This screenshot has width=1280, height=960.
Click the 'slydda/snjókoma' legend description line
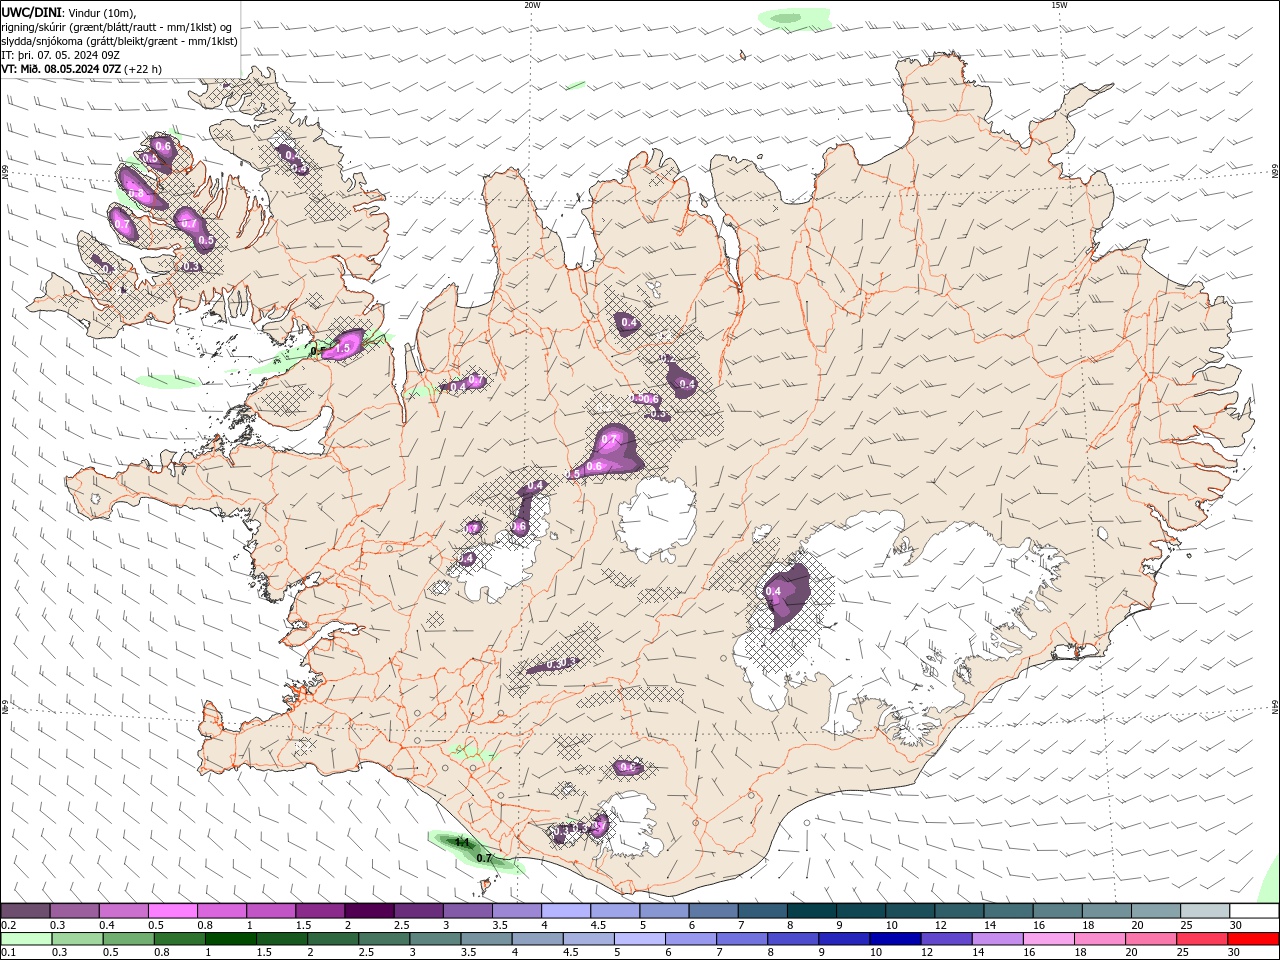coord(119,41)
